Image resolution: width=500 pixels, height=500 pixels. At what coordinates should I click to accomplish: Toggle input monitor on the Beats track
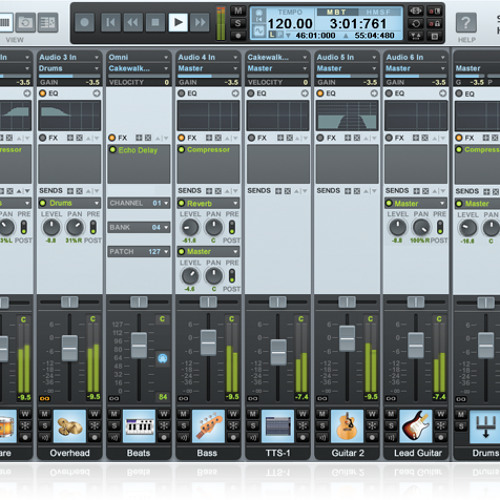pyautogui.click(x=114, y=437)
